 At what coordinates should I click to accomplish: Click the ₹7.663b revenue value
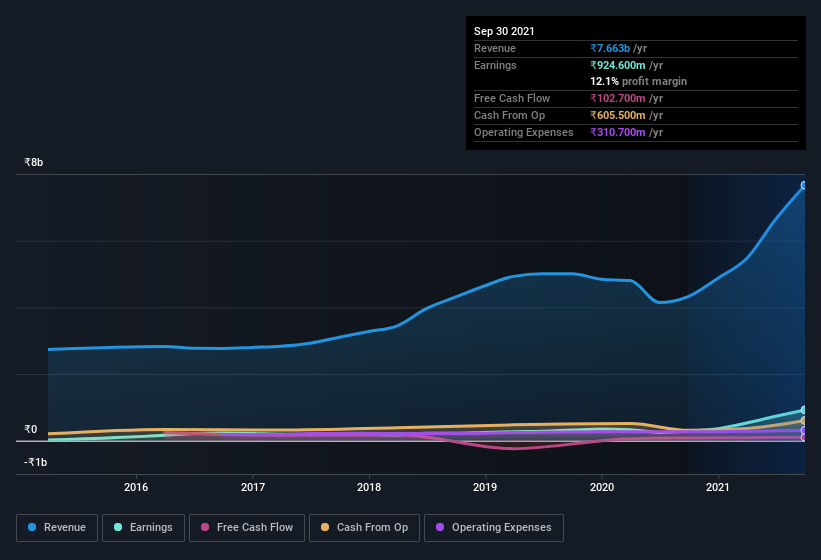coord(610,48)
